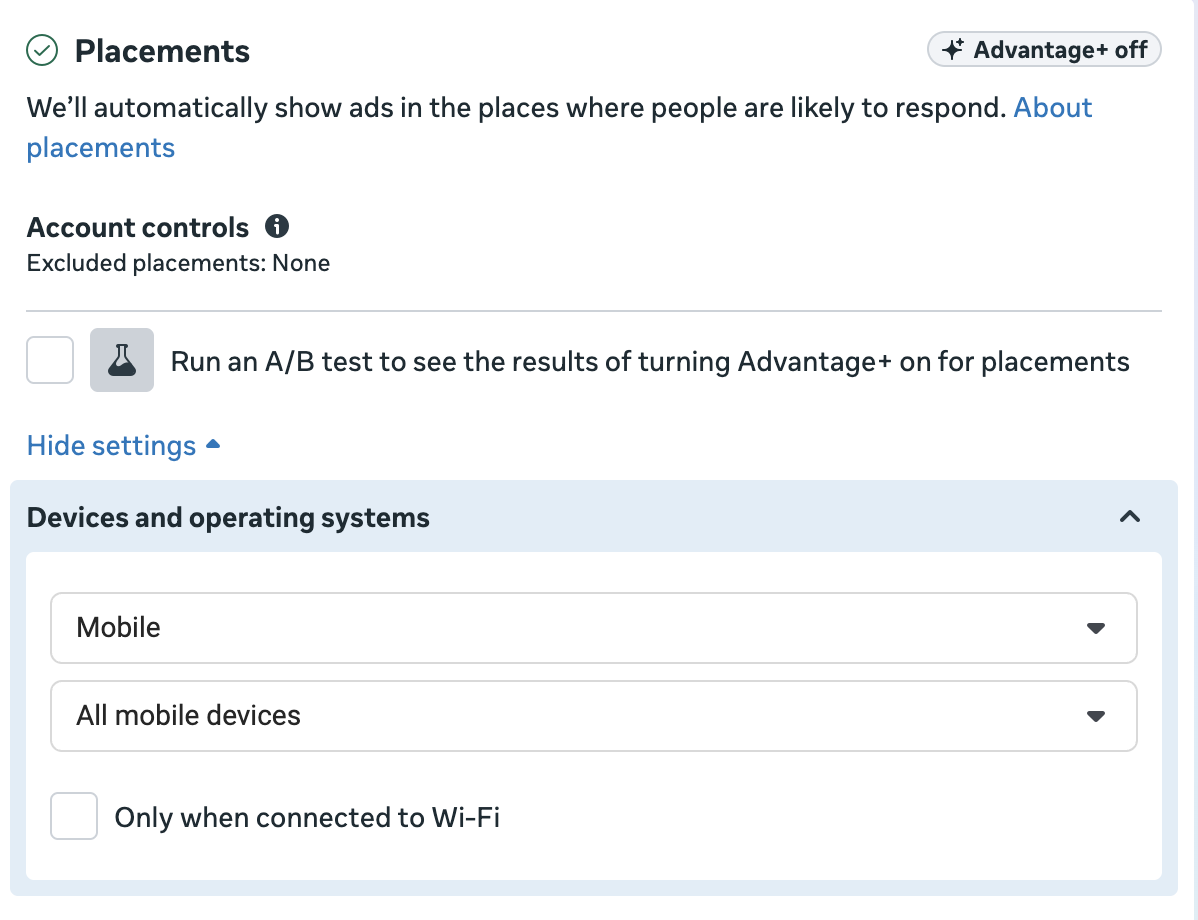Click the Placements section heading
The width and height of the screenshot is (1198, 920).
162,51
